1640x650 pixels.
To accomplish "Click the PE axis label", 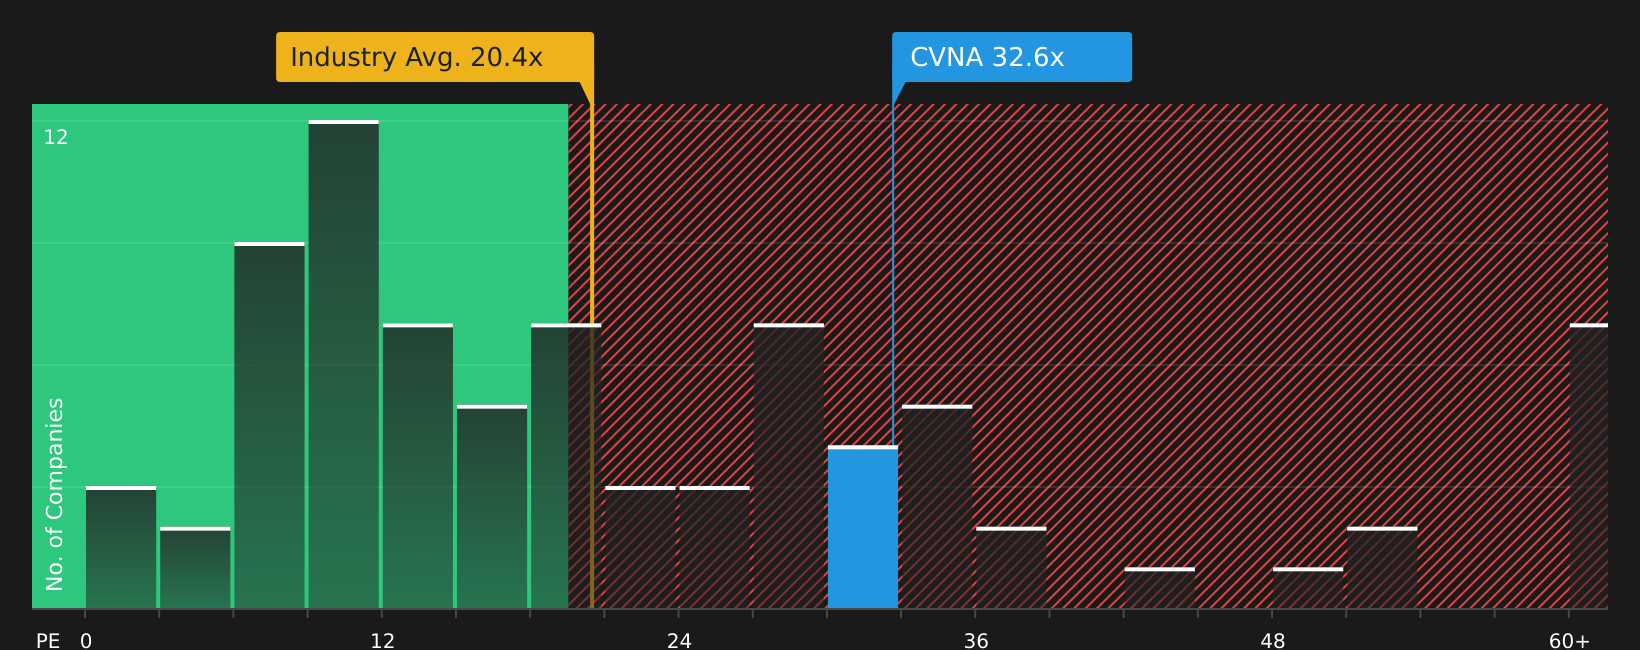I will pos(48,641).
